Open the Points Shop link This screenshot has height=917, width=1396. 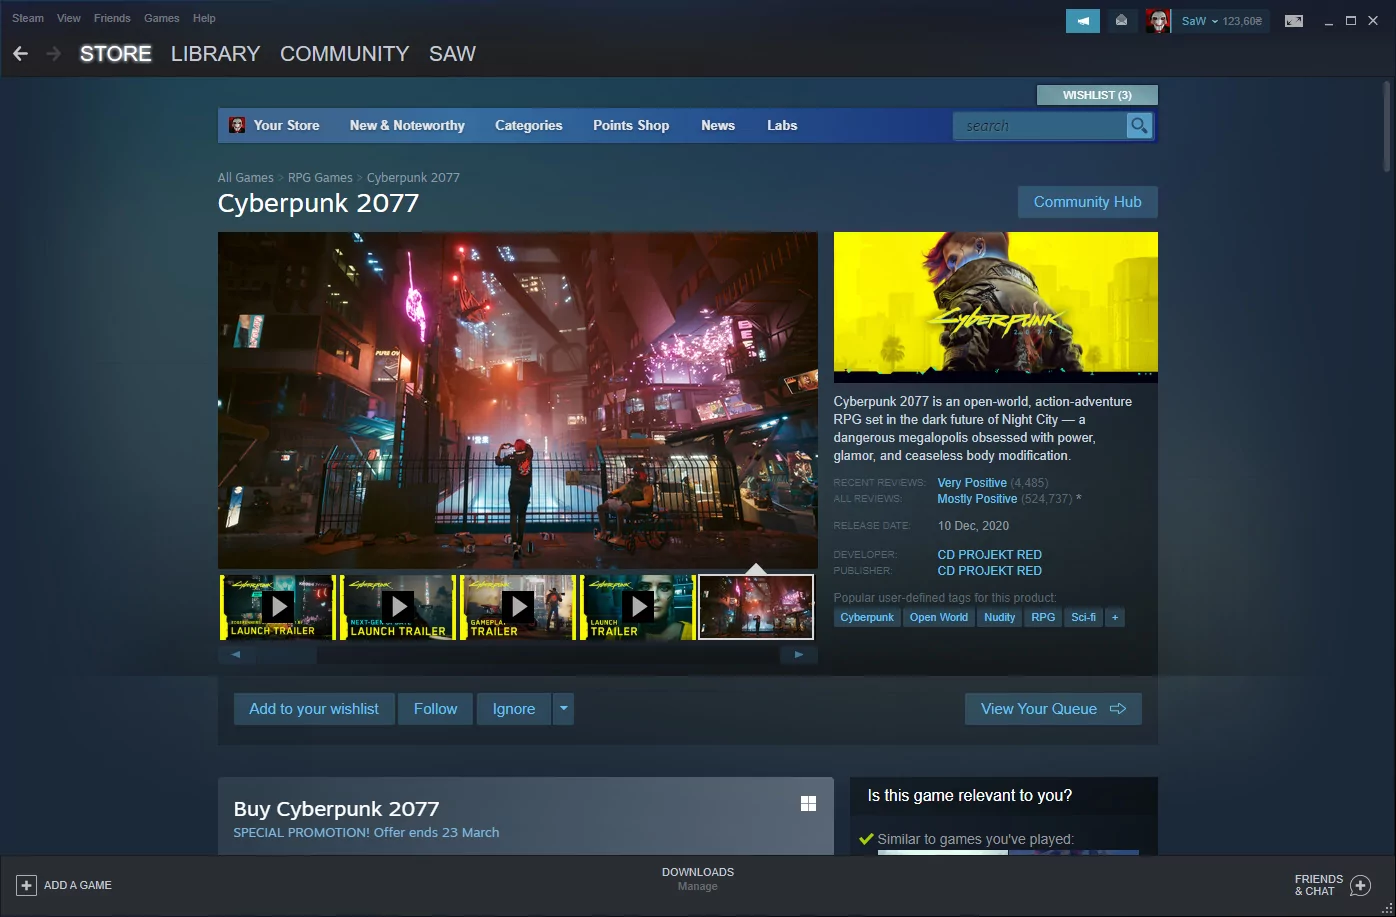click(x=631, y=125)
